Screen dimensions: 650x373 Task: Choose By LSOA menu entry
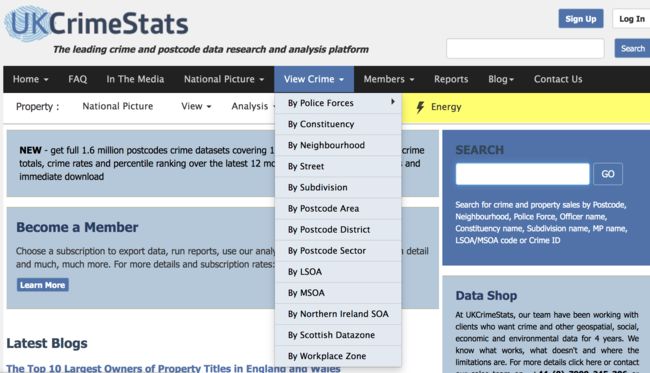pyautogui.click(x=338, y=272)
